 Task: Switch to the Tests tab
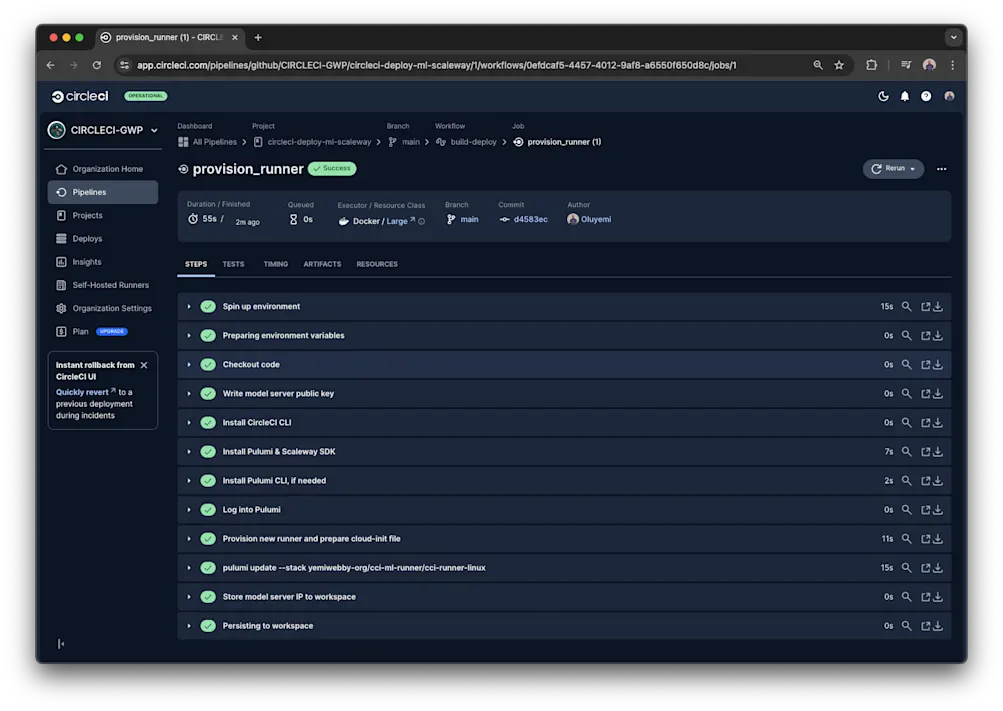coord(233,264)
